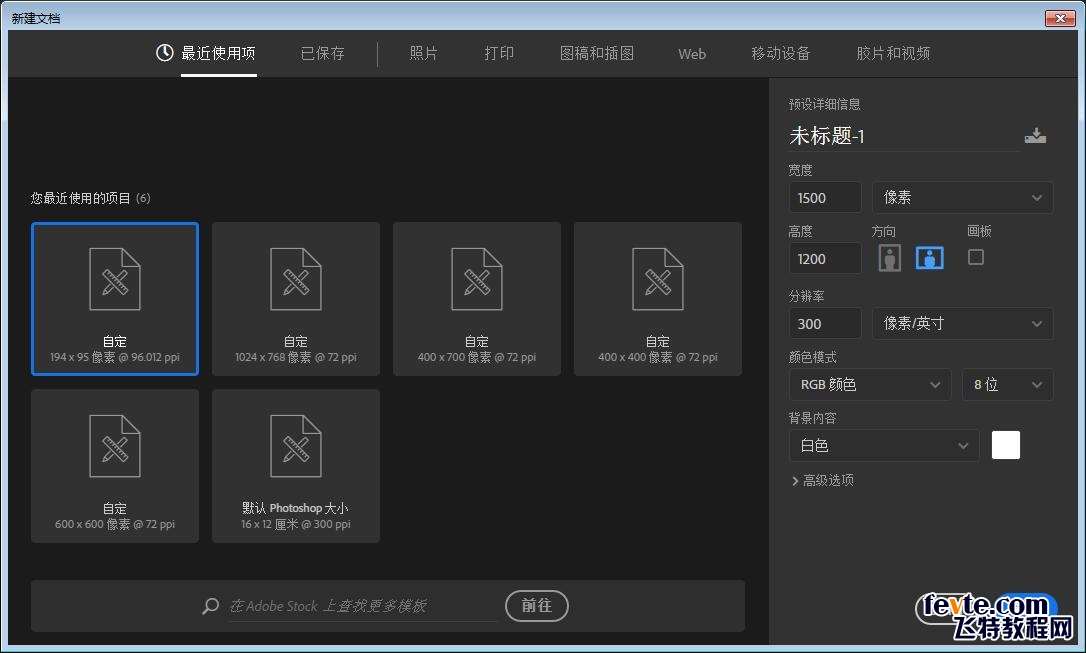Select the 胶片和视频 tab
1086x653 pixels.
pyautogui.click(x=893, y=53)
